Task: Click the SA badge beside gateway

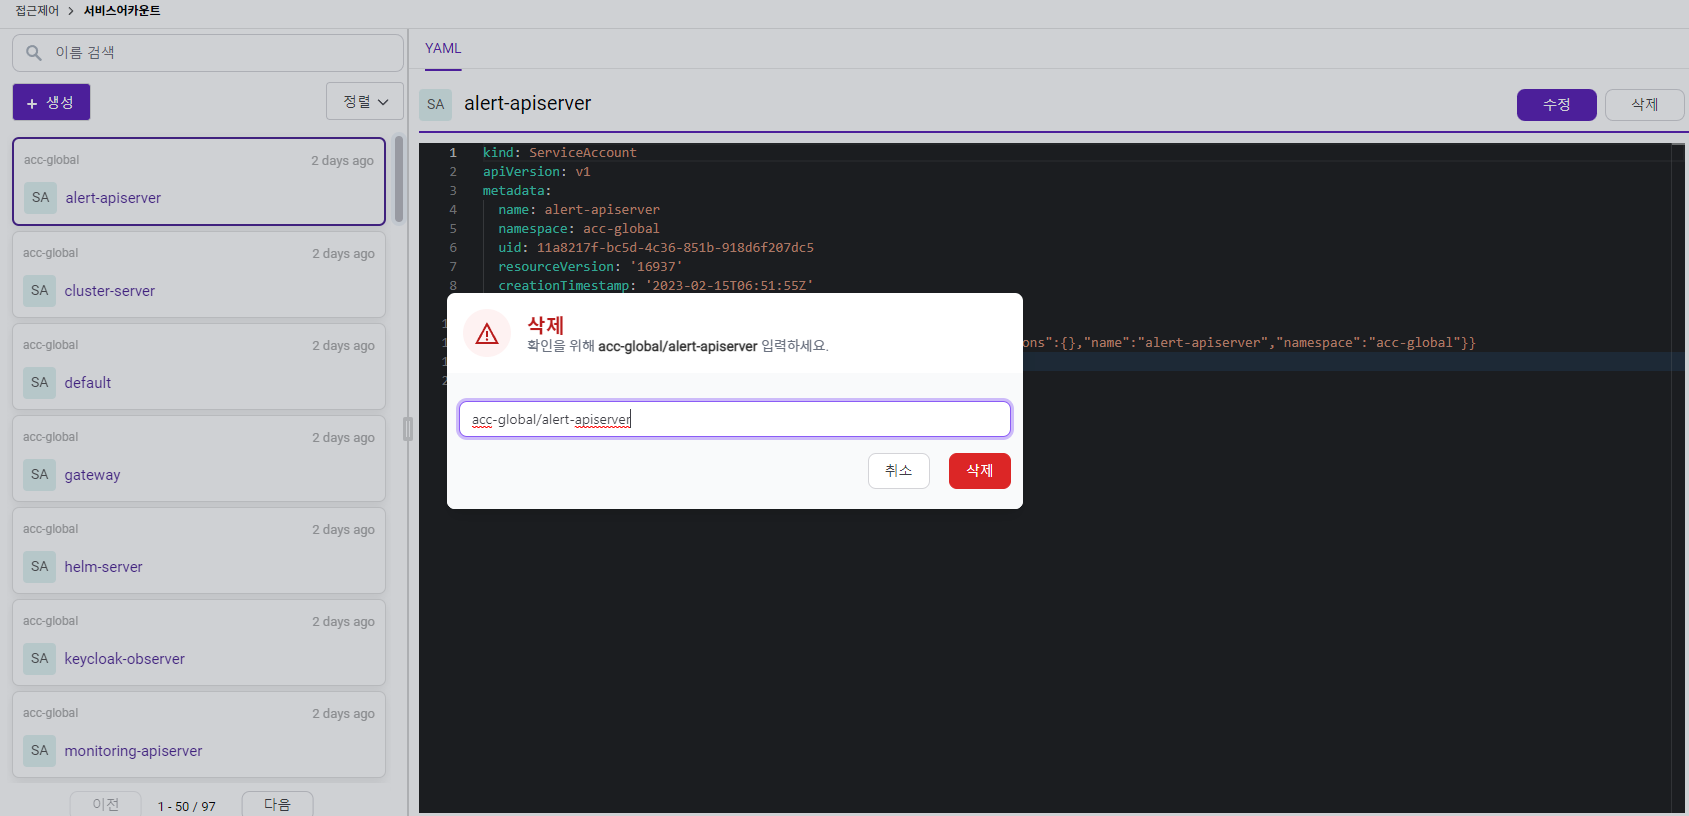Action: (x=40, y=475)
